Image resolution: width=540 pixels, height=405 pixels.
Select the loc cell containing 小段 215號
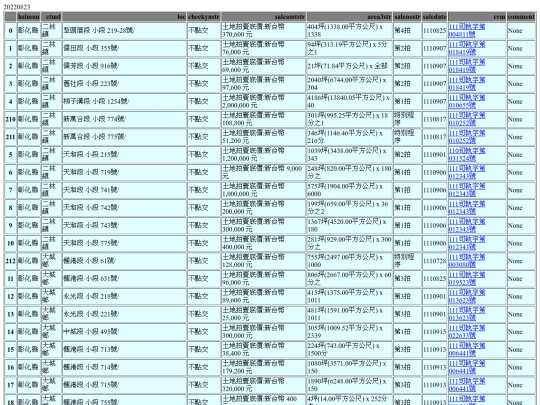[124, 155]
